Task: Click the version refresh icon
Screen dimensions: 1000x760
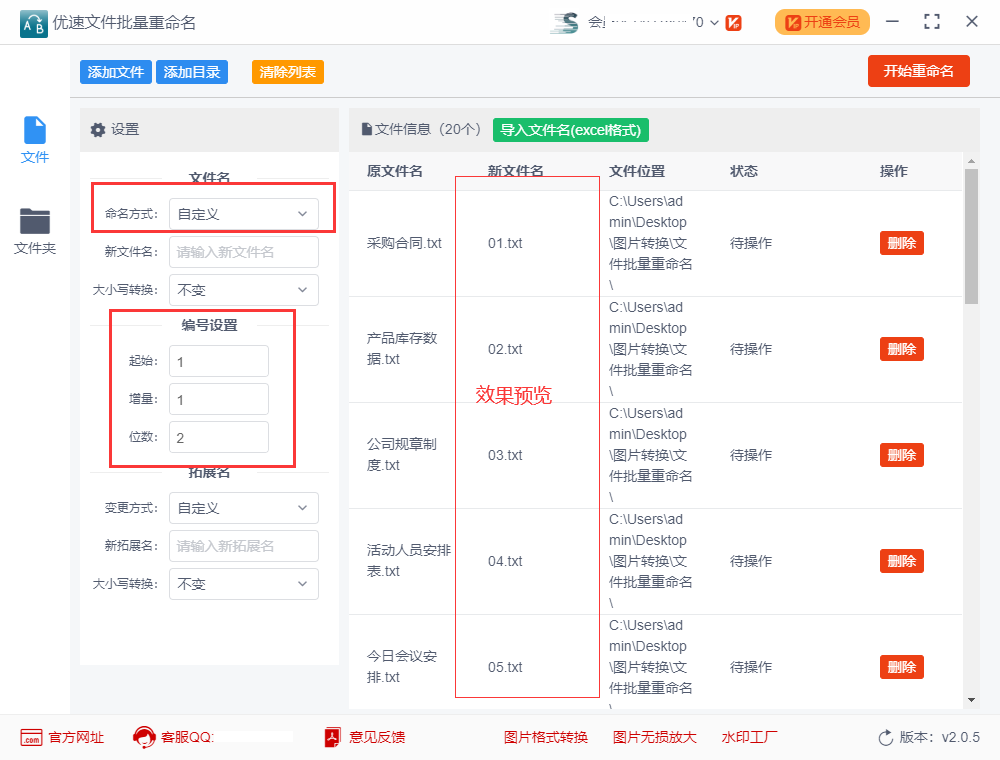Action: point(886,738)
